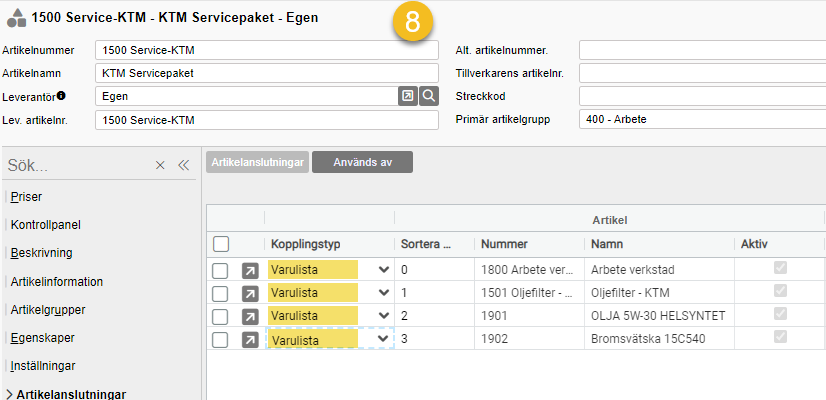Image resolution: width=826 pixels, height=400 pixels.
Task: Click number cell 1501 Oljefilter
Action: point(529,292)
